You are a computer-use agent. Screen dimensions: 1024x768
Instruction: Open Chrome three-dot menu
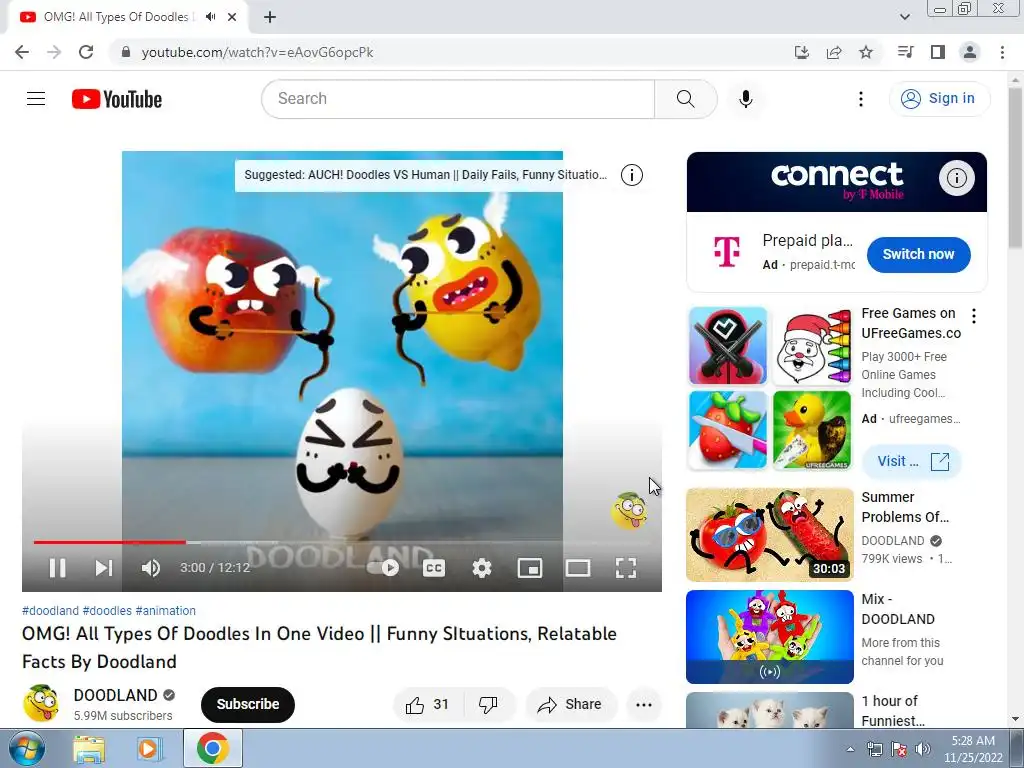click(x=1002, y=52)
